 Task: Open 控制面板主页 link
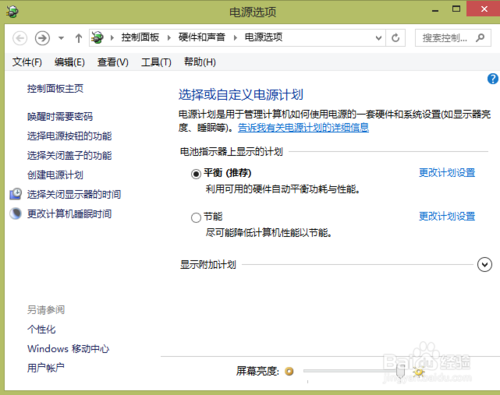pyautogui.click(x=55, y=89)
